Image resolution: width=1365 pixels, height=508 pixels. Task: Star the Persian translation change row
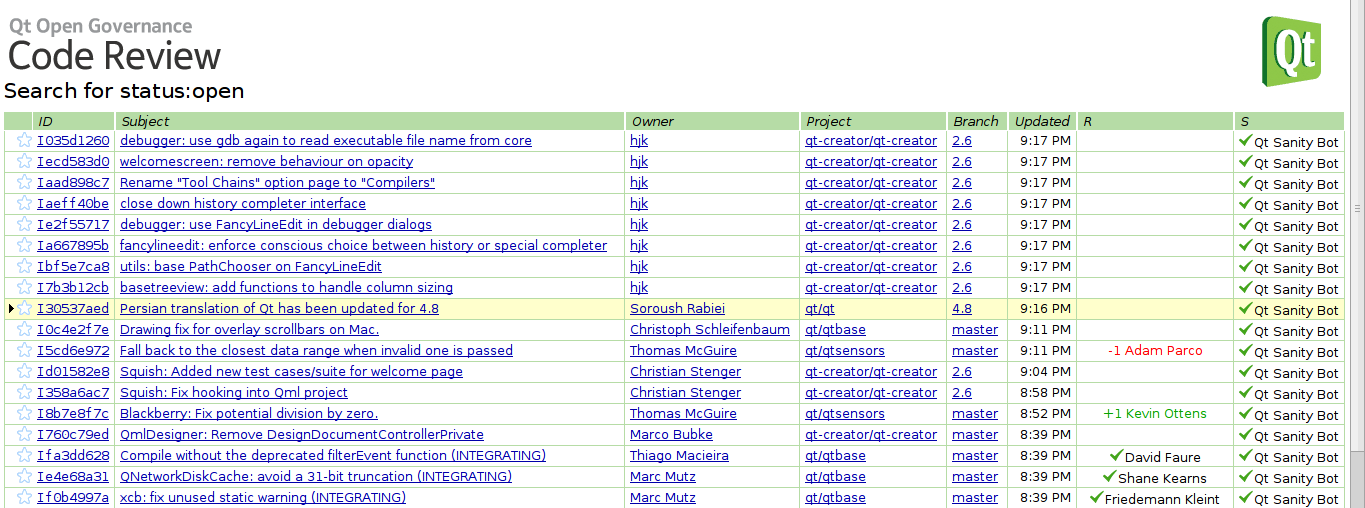tap(25, 309)
